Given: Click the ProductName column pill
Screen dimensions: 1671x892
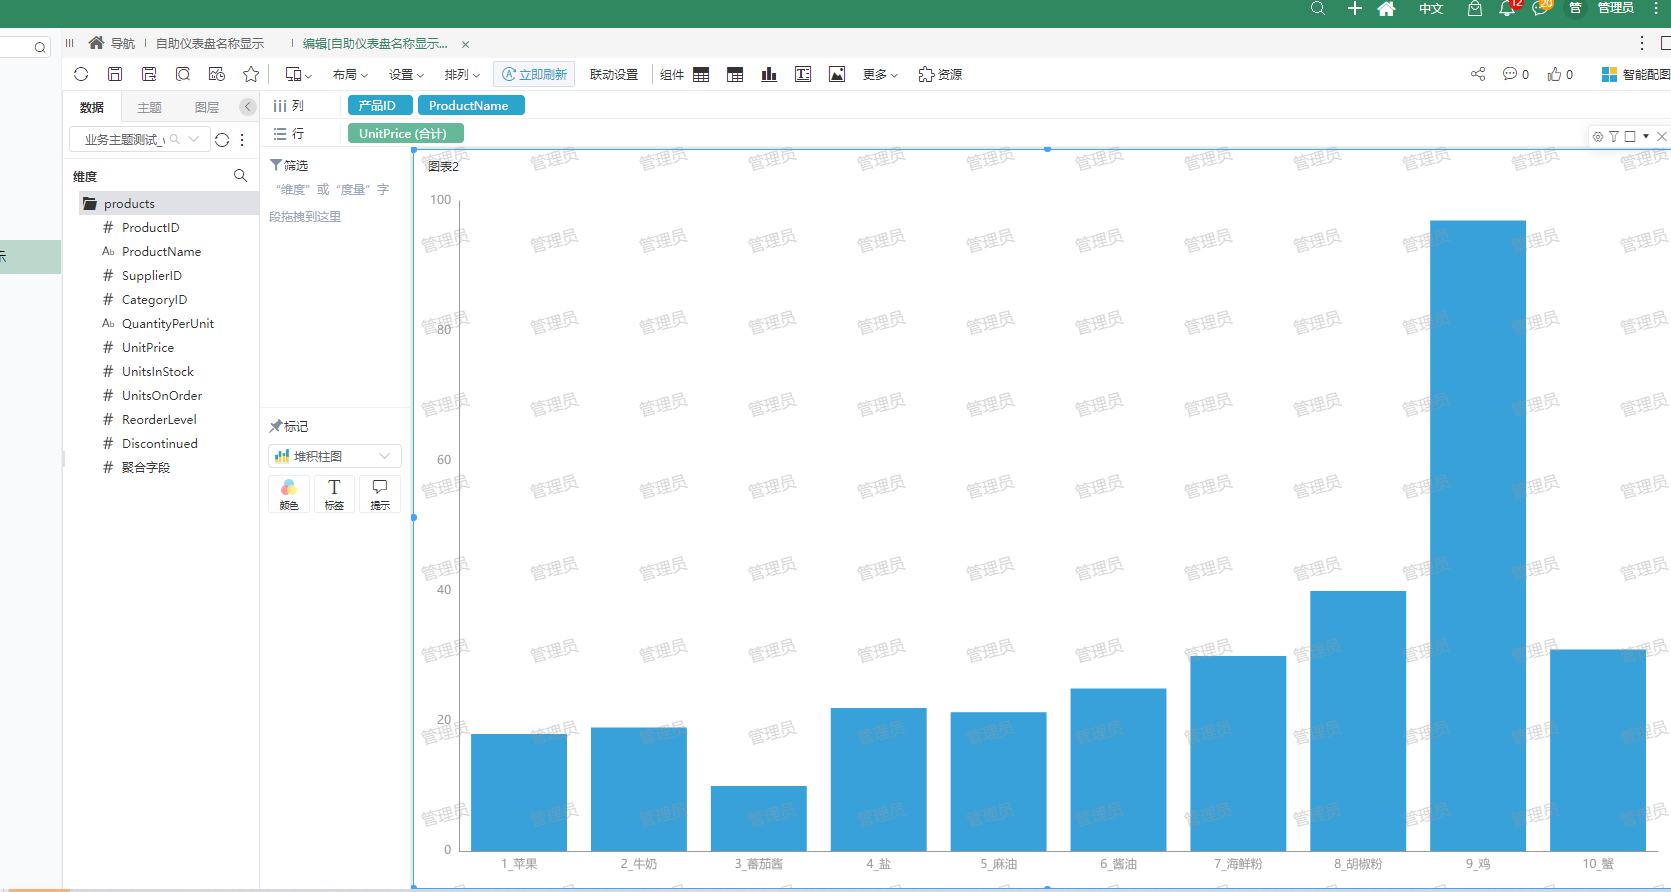Looking at the screenshot, I should pos(471,105).
